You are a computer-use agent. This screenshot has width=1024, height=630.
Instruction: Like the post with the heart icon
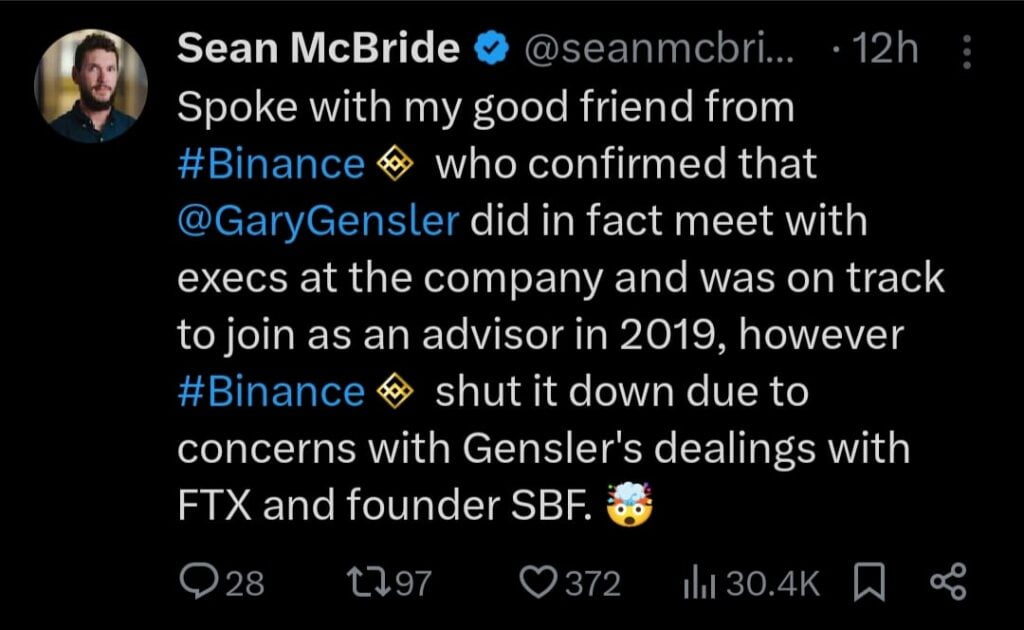pyautogui.click(x=540, y=582)
